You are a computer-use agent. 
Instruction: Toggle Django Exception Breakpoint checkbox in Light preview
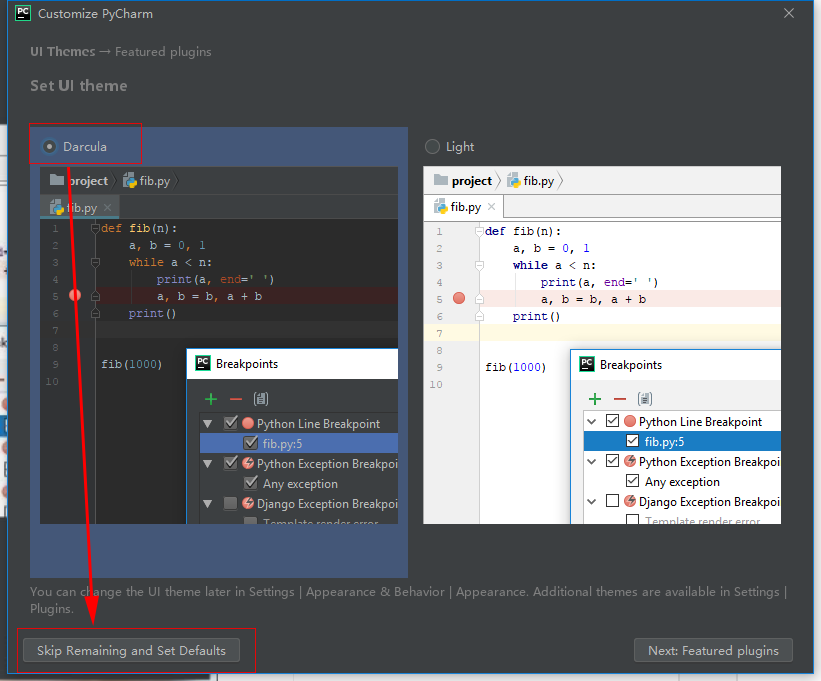coord(613,500)
